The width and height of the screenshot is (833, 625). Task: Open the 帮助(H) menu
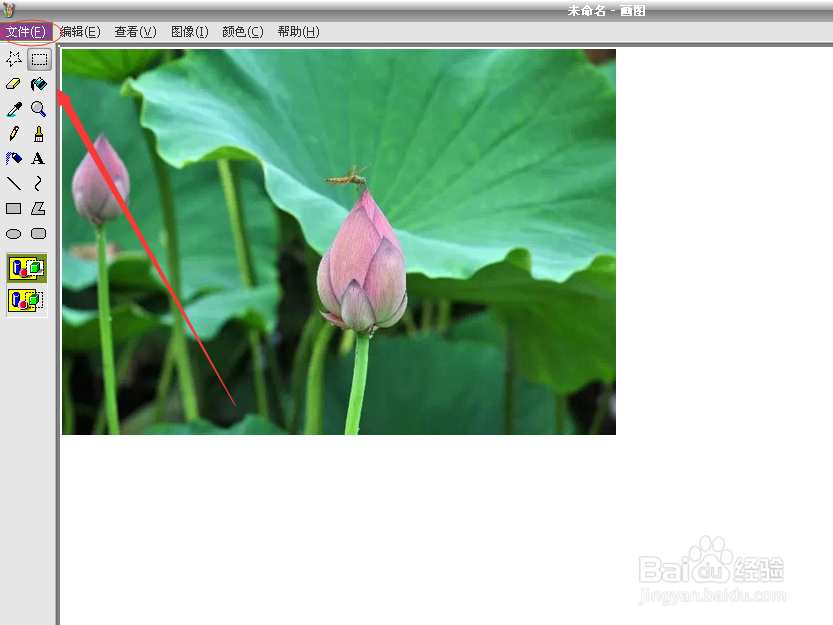pos(299,32)
